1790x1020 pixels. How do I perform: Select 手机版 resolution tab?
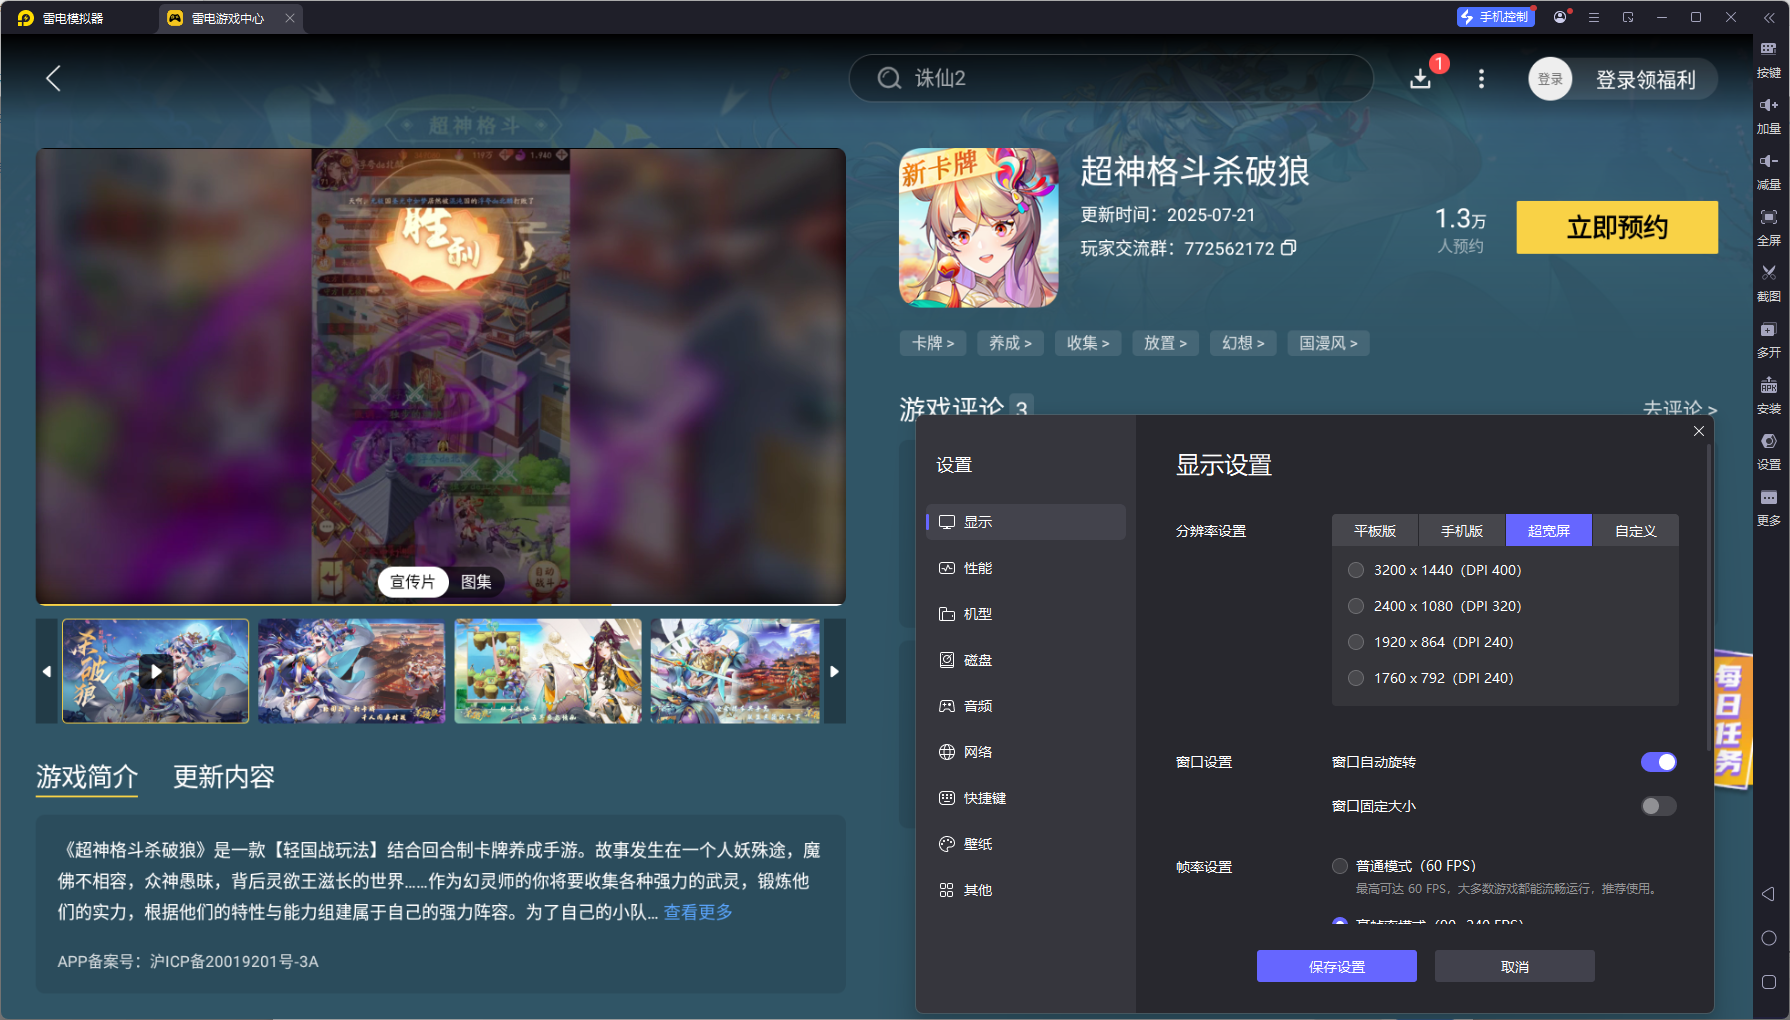(1462, 531)
